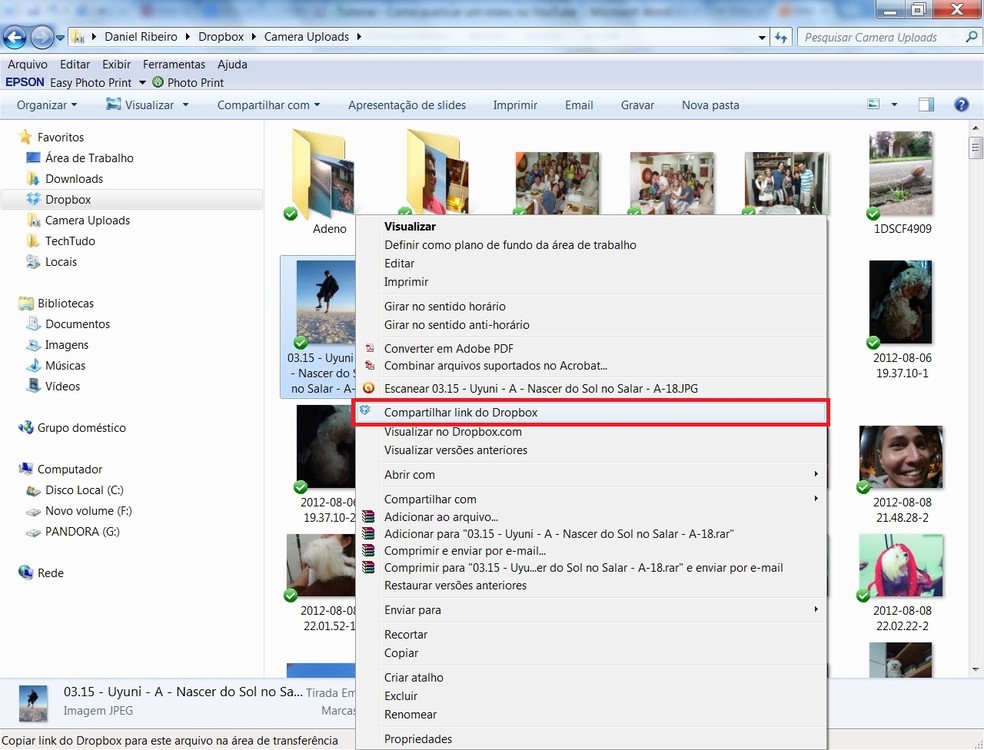Open the Ajuda menu
The height and width of the screenshot is (750, 984).
coord(232,65)
